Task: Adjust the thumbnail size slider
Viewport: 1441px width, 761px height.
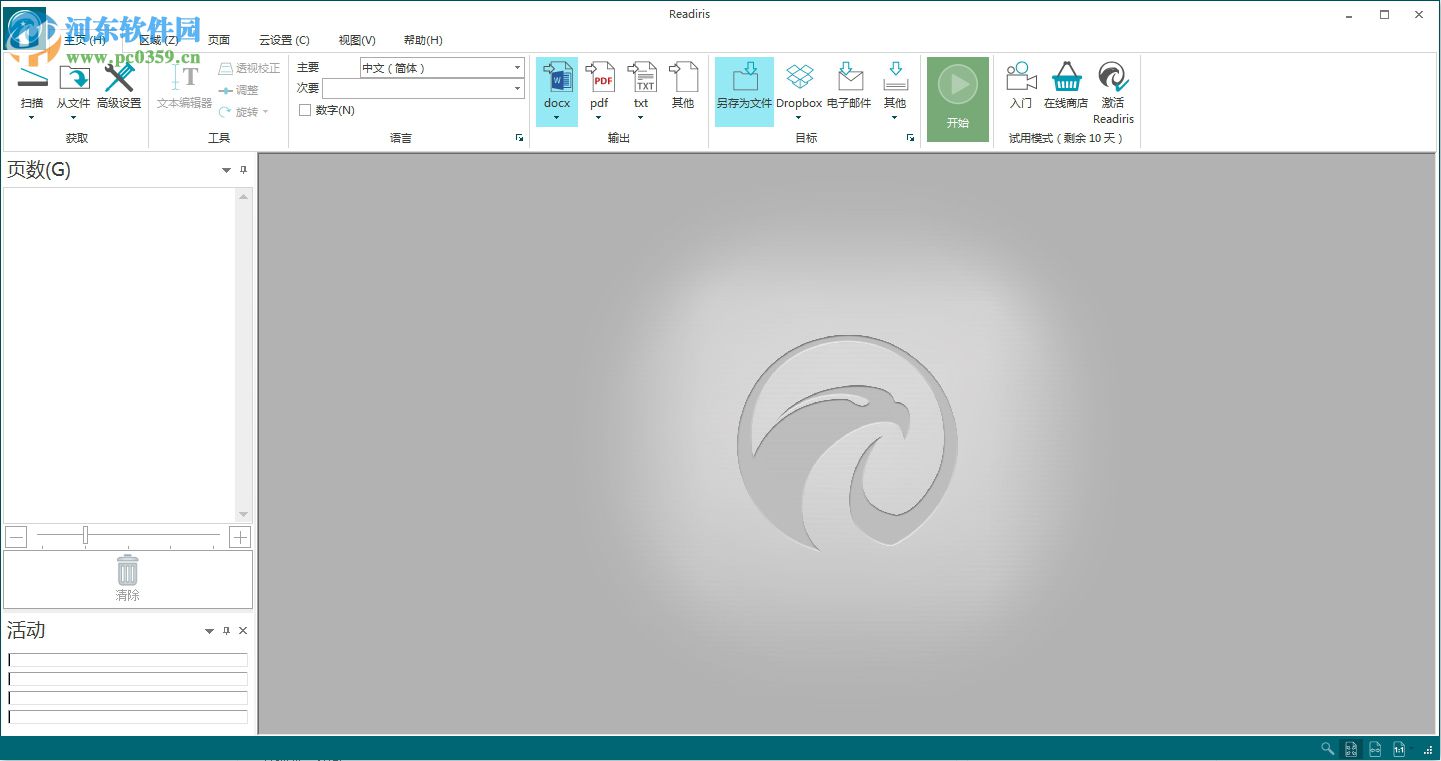Action: (86, 536)
